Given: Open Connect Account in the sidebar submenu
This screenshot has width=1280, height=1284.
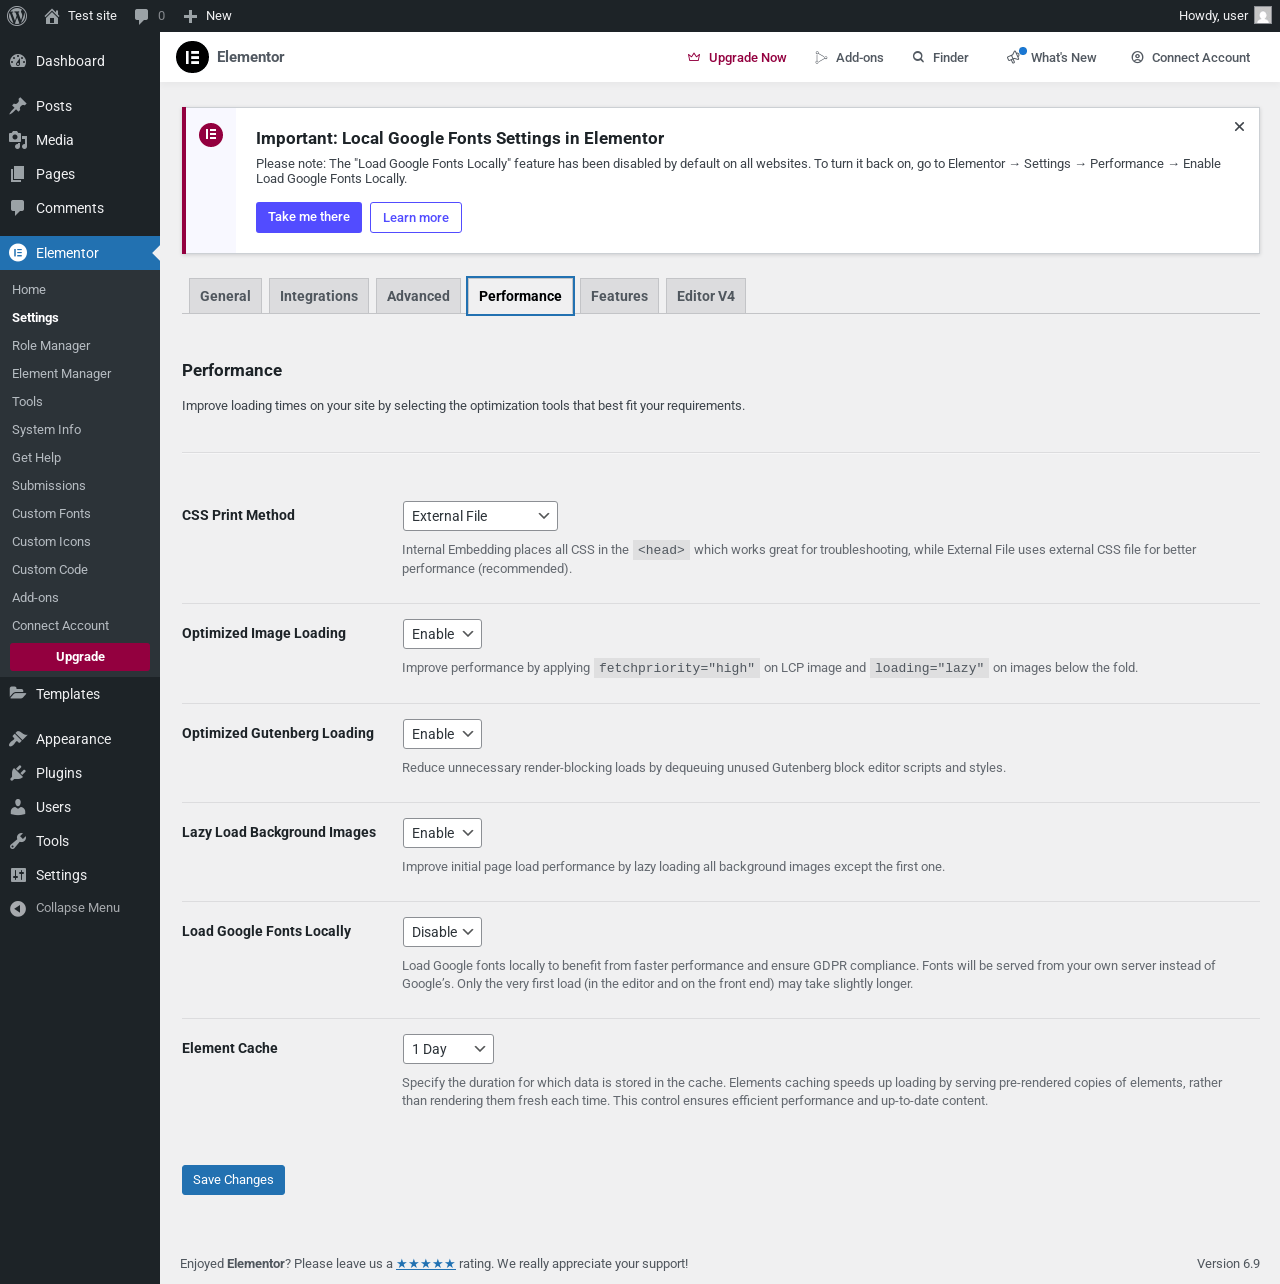Looking at the screenshot, I should tap(61, 626).
